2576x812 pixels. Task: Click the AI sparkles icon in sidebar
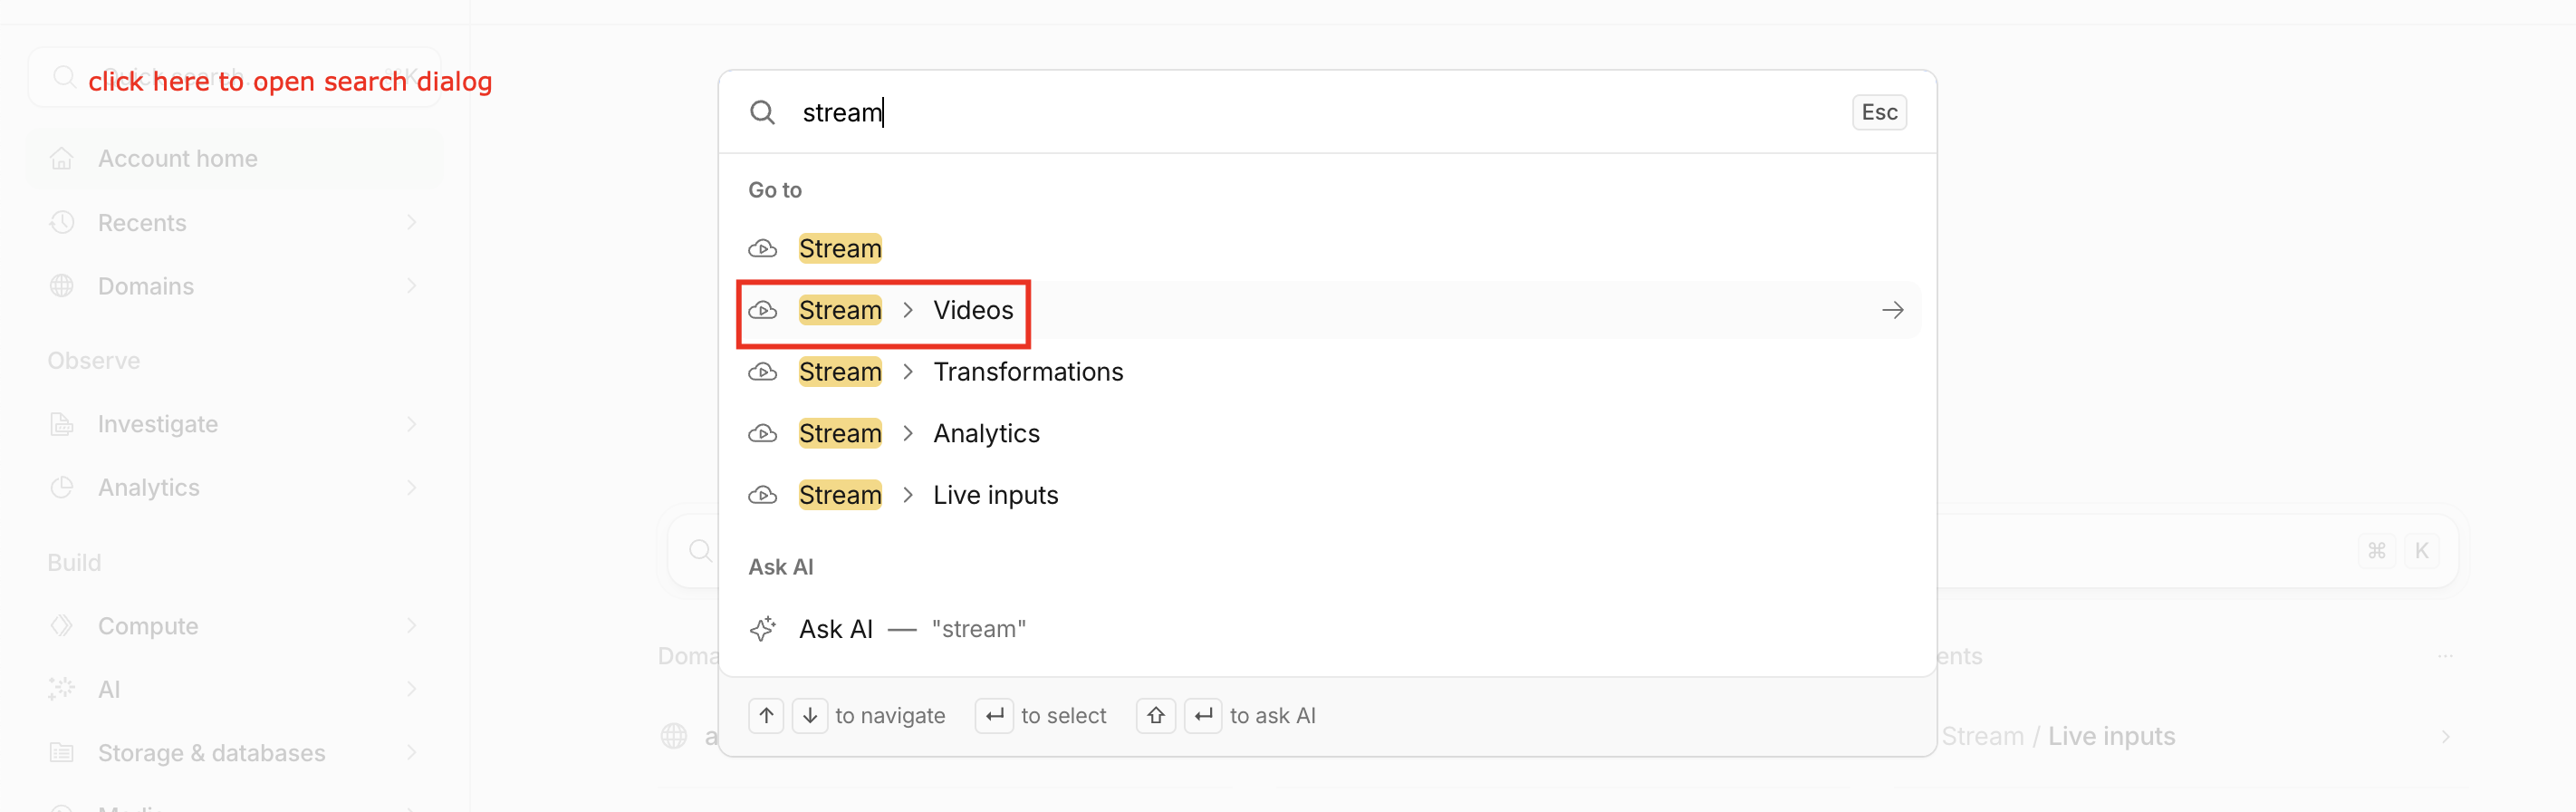pyautogui.click(x=62, y=689)
